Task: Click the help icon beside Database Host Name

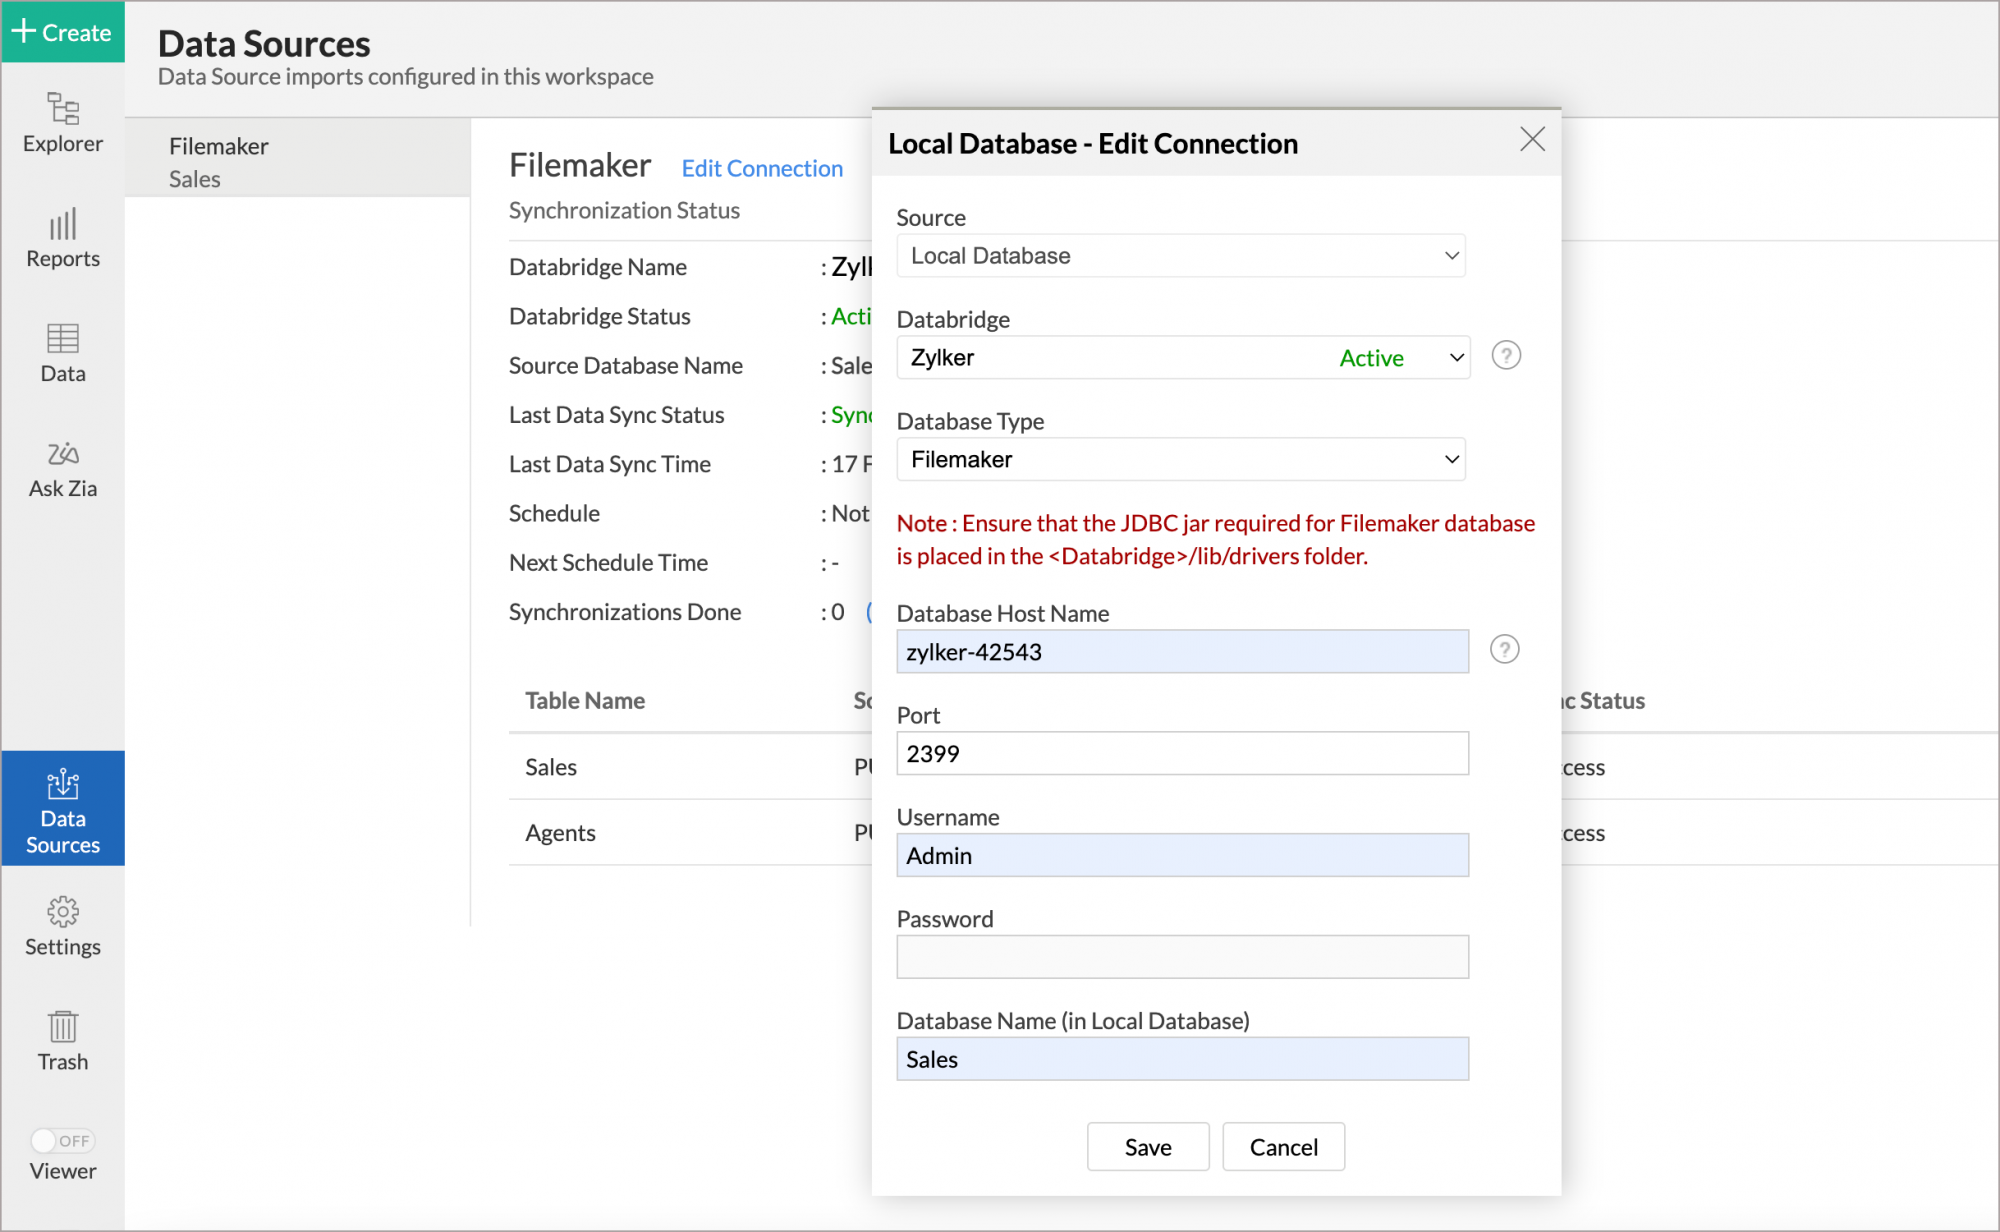Action: 1505,649
